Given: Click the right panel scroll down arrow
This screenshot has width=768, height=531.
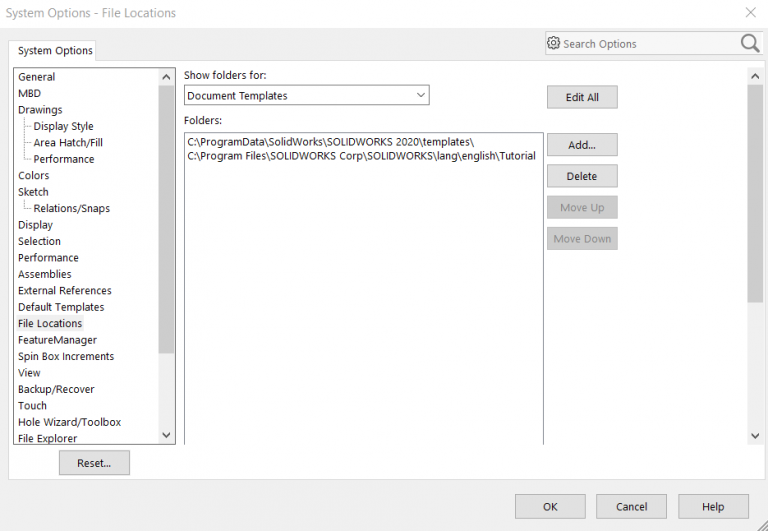Looking at the screenshot, I should click(x=755, y=436).
